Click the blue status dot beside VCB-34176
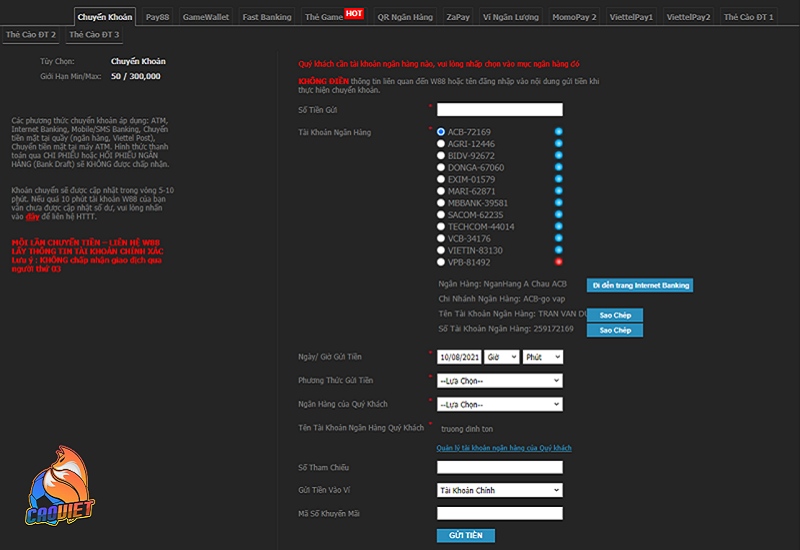800x550 pixels. pyautogui.click(x=559, y=238)
